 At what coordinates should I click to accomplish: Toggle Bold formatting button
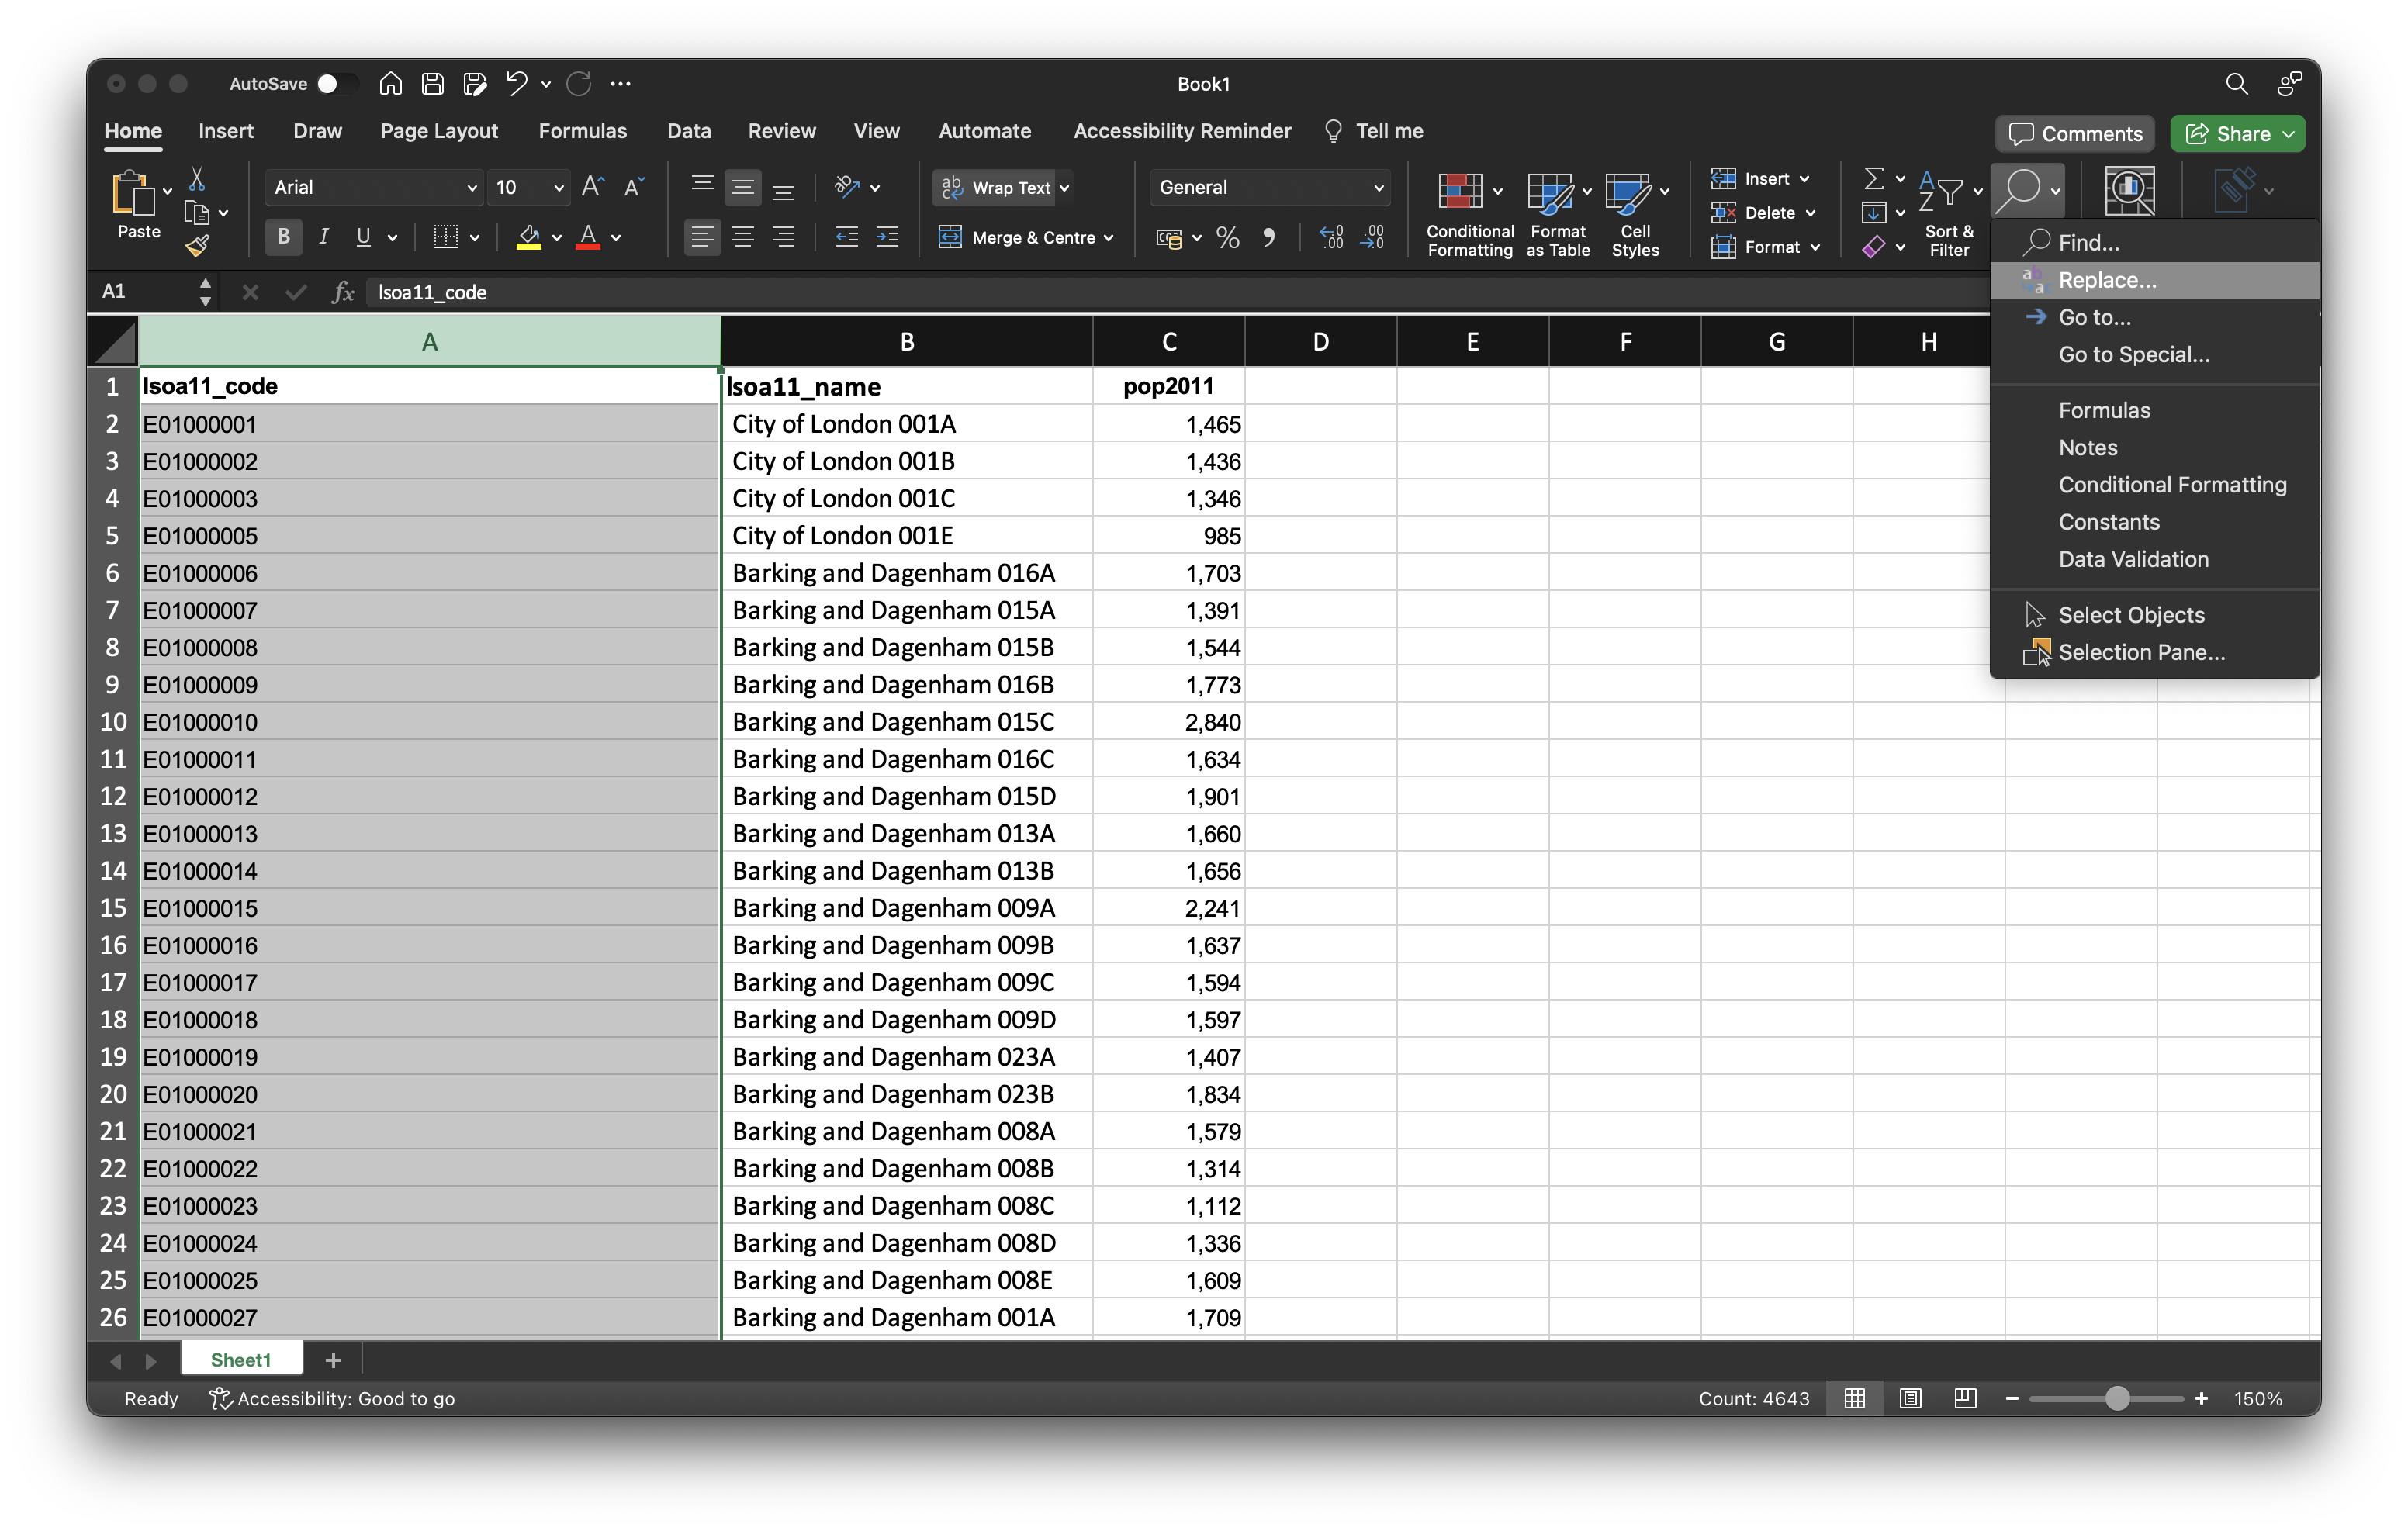[x=284, y=238]
